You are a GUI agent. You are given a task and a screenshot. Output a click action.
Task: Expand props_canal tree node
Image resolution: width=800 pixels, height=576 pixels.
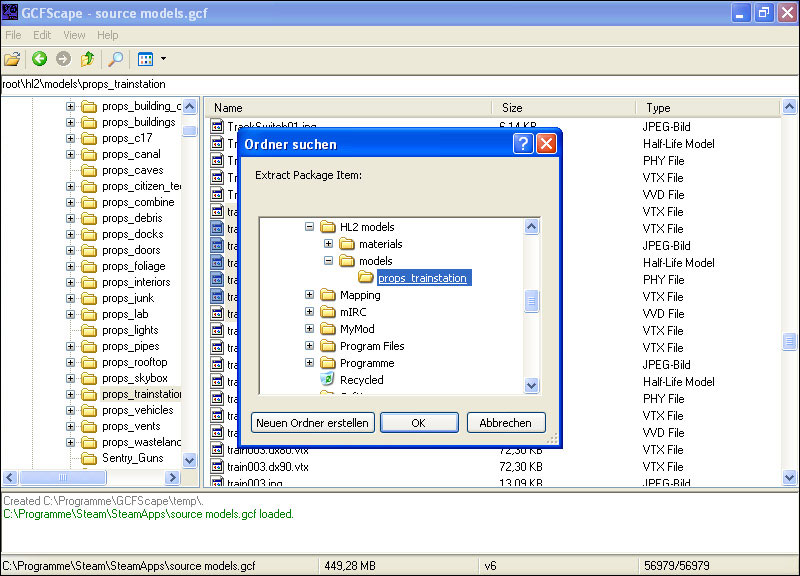[x=70, y=155]
